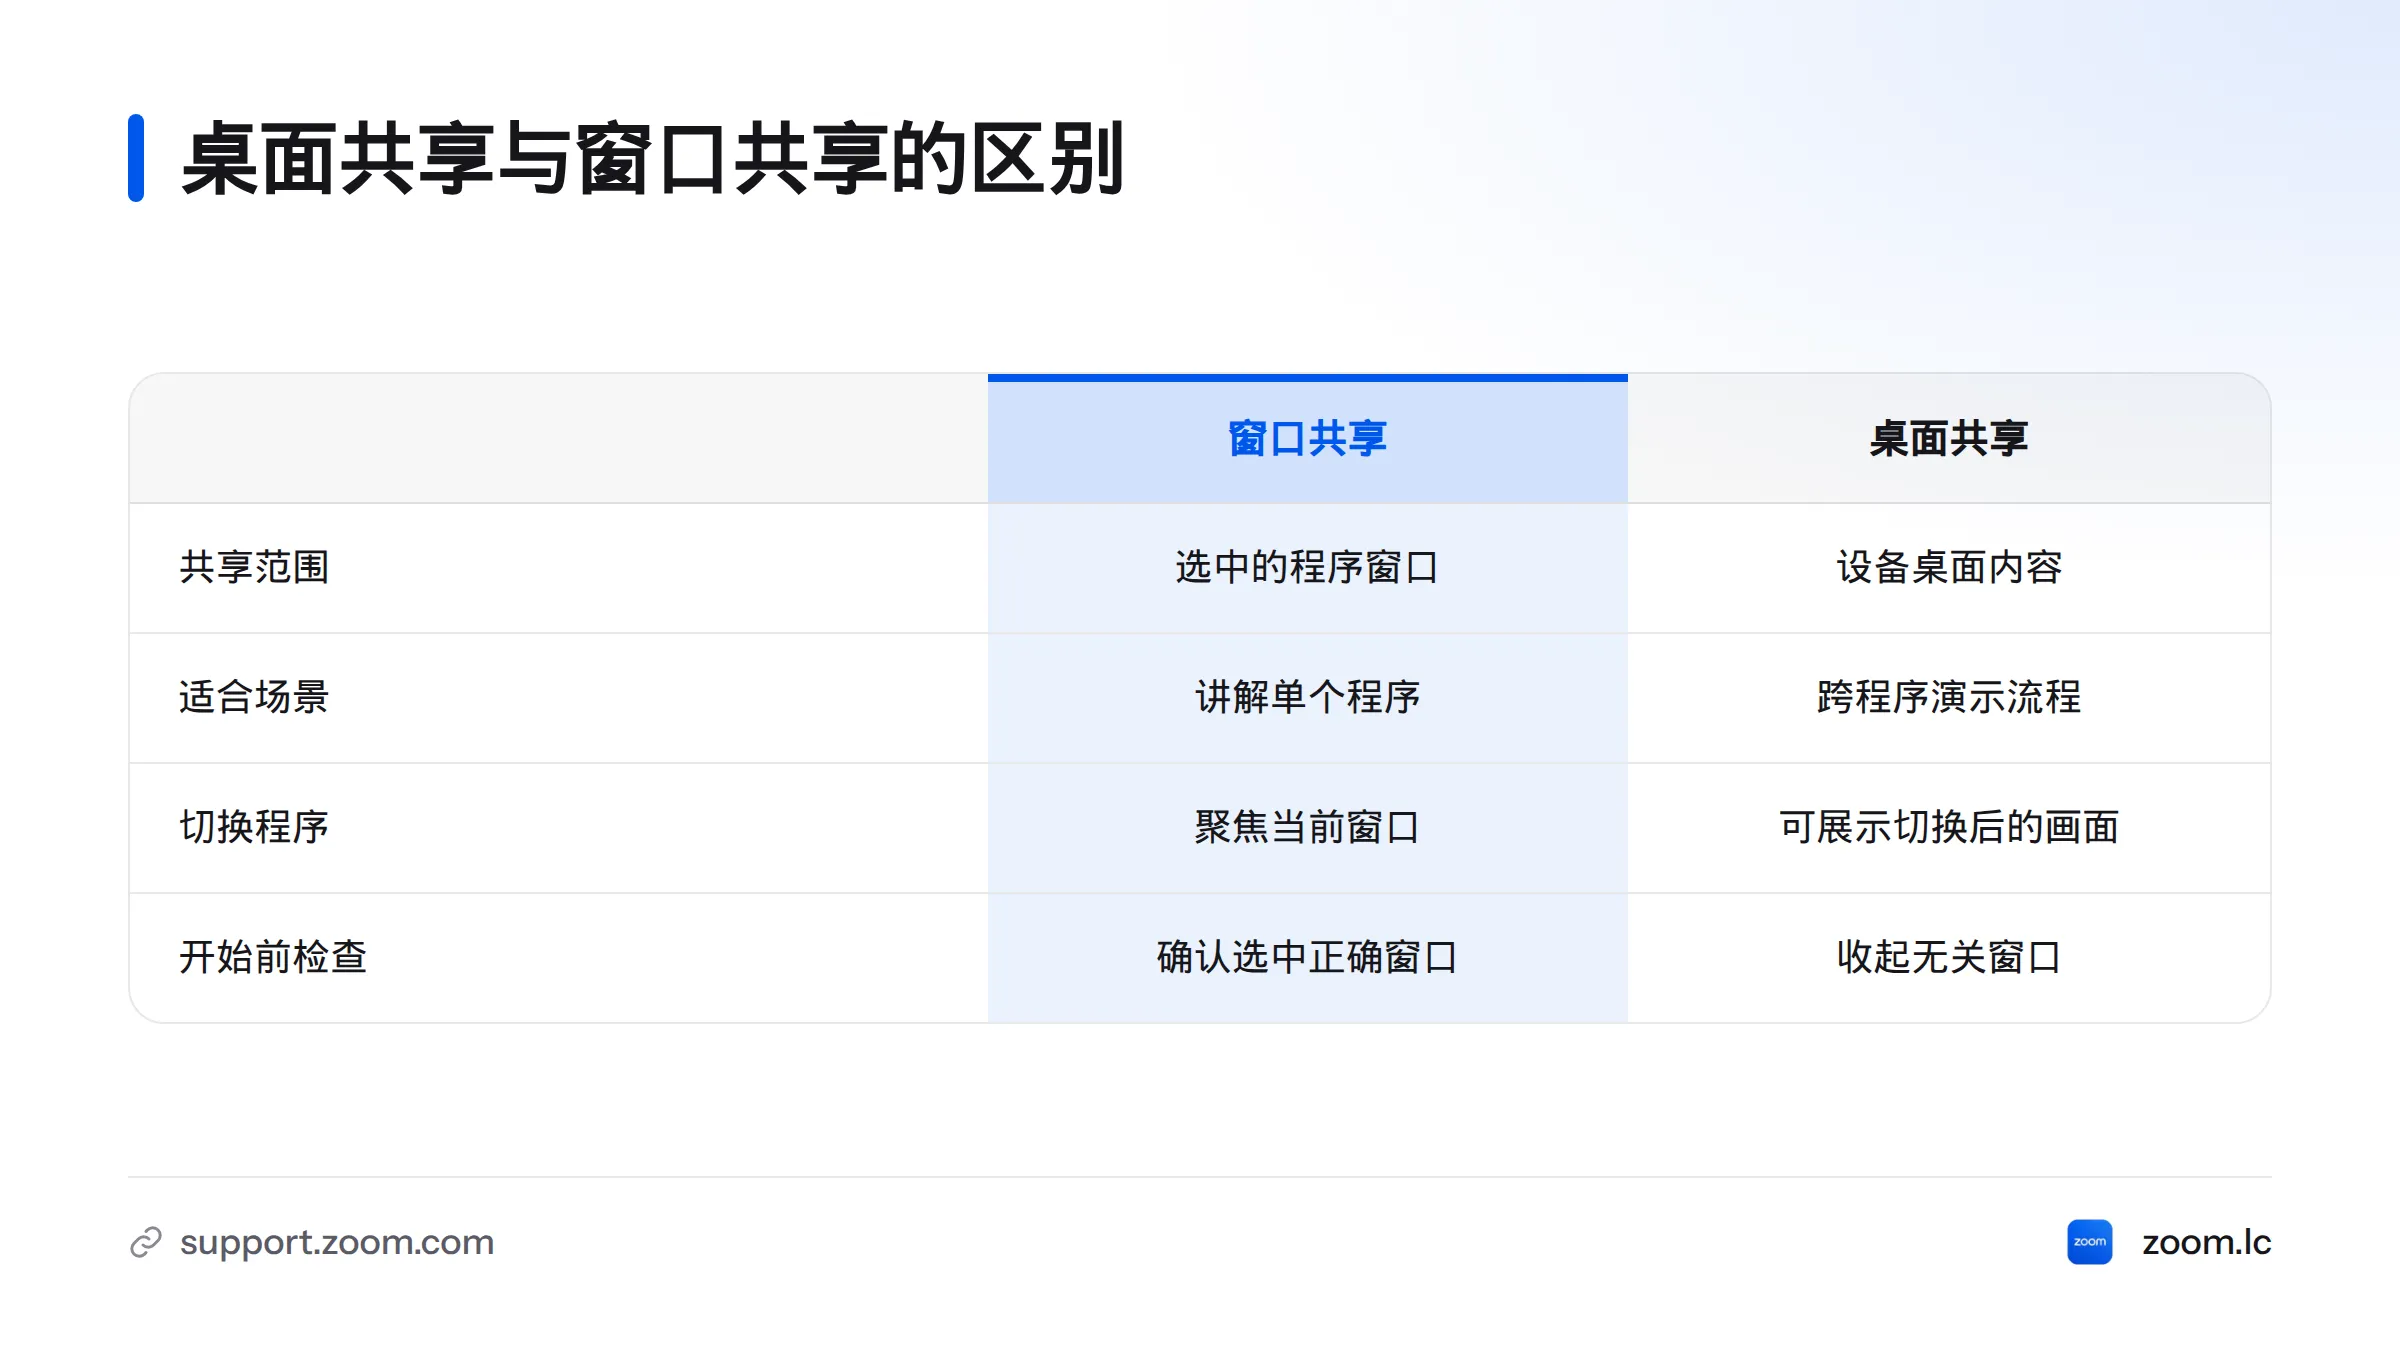Select the 桌面共享 column header

(x=1949, y=439)
